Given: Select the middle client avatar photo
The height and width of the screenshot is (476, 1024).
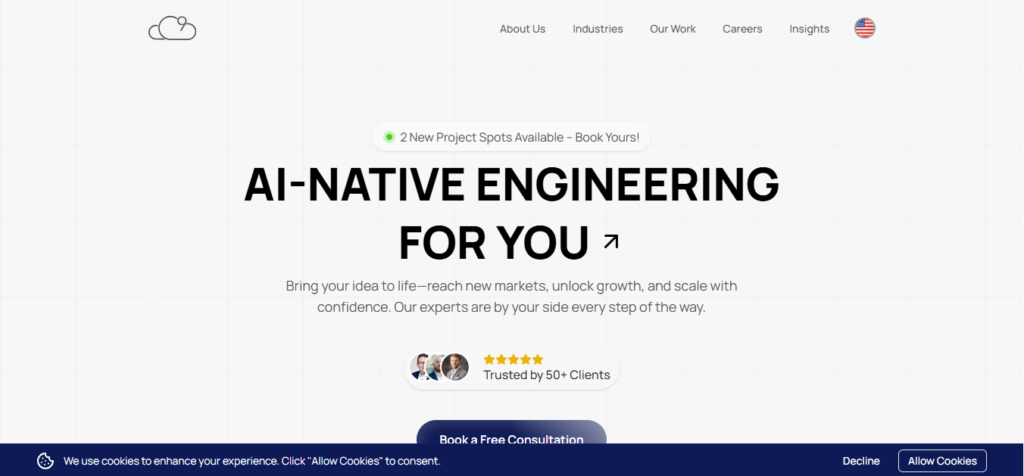Looking at the screenshot, I should pos(437,367).
